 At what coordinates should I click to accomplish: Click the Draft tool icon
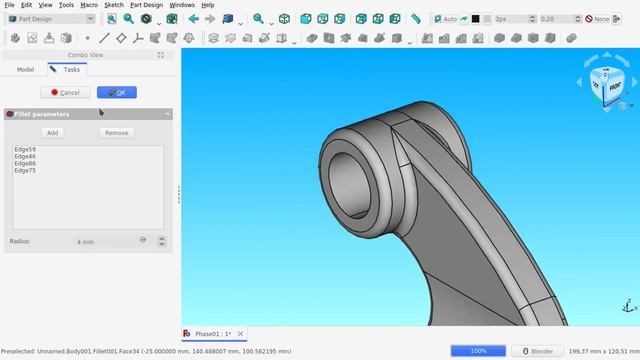point(533,38)
